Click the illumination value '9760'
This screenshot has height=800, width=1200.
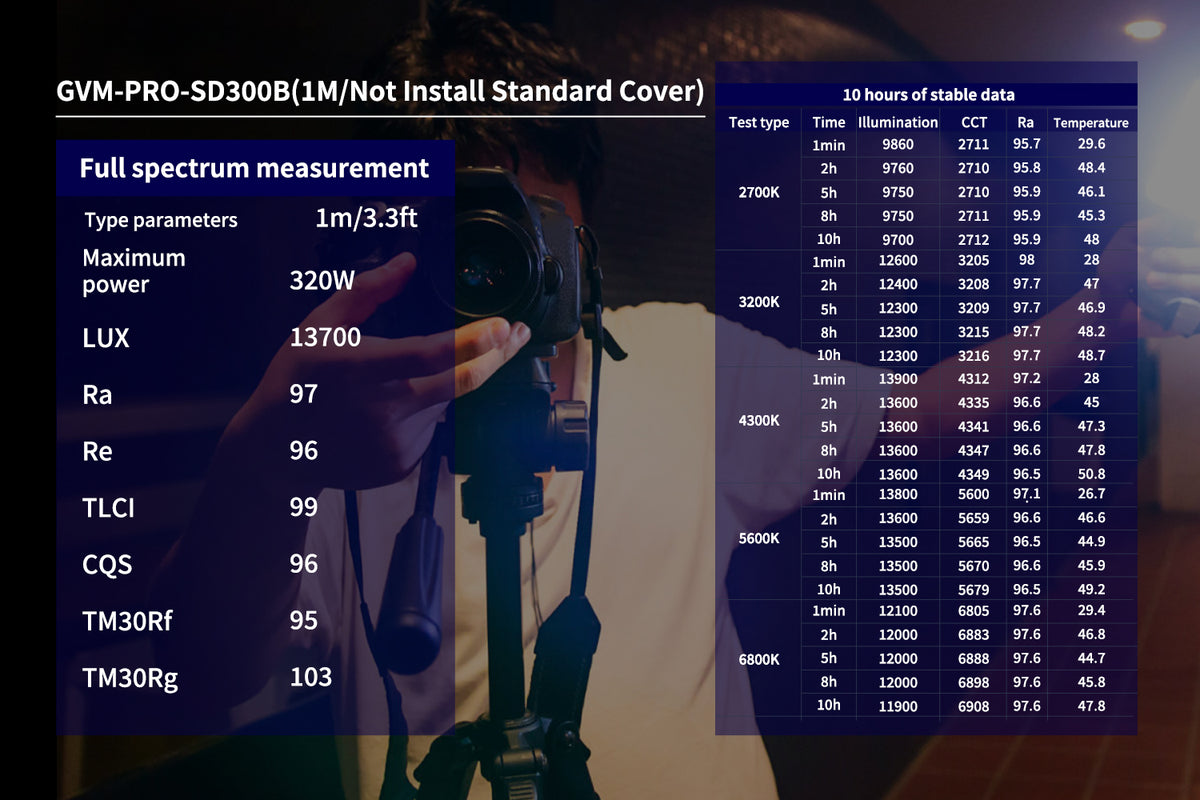pyautogui.click(x=898, y=168)
